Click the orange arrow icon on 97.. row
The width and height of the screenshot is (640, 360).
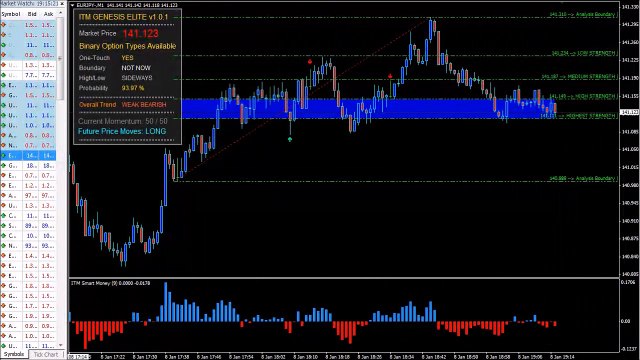point(4,196)
